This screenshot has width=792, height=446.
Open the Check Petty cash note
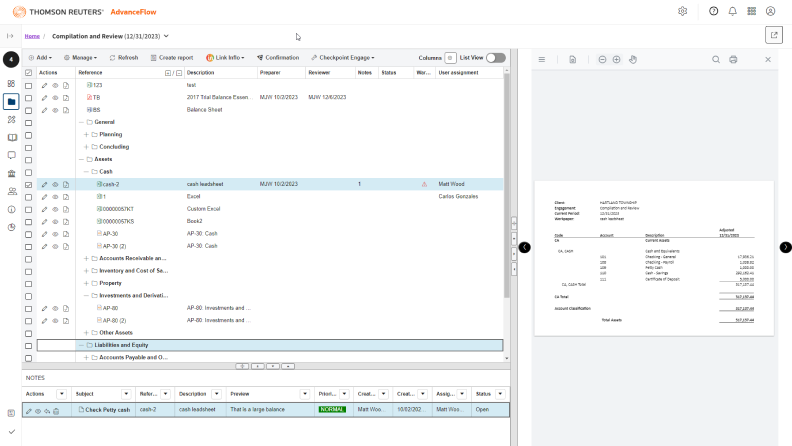[x=107, y=410]
